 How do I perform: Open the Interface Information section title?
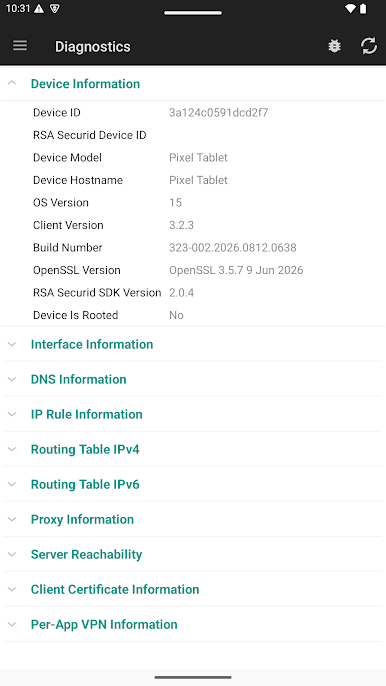point(92,344)
